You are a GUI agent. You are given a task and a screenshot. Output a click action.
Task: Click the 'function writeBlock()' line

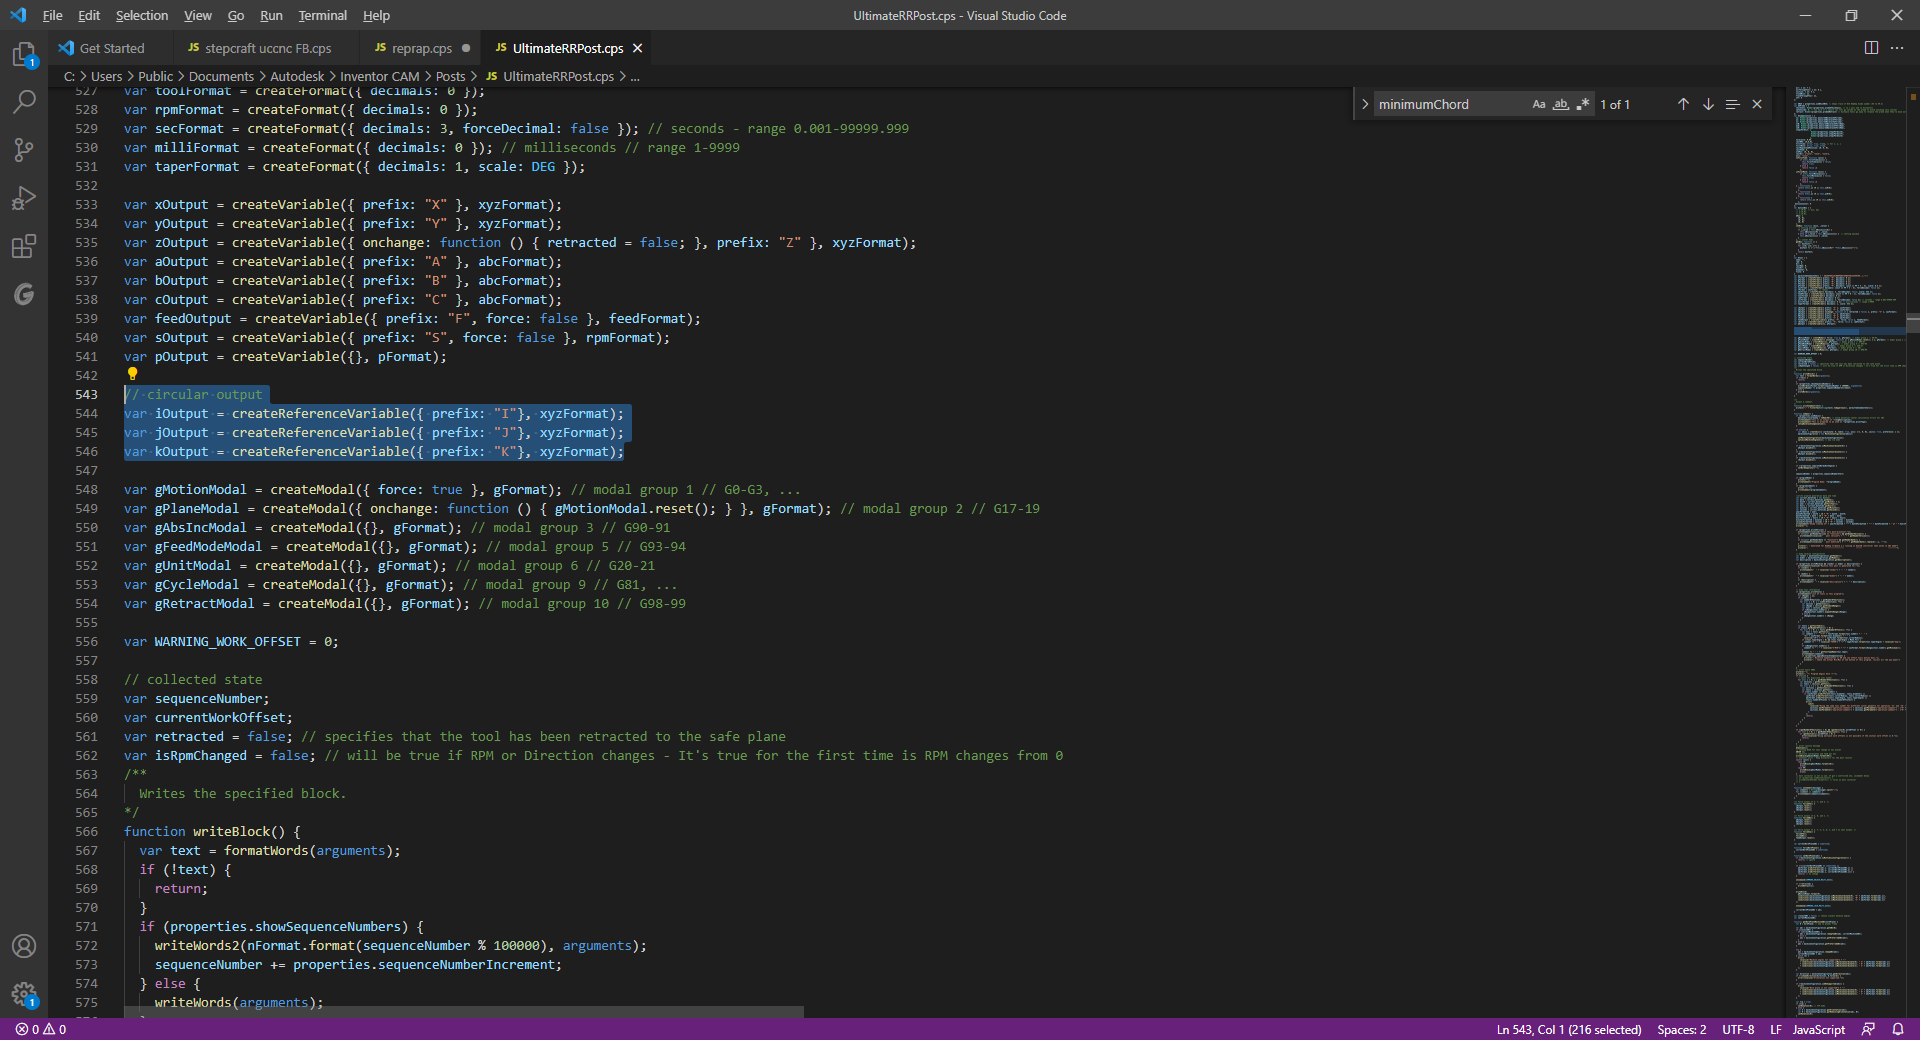point(212,832)
